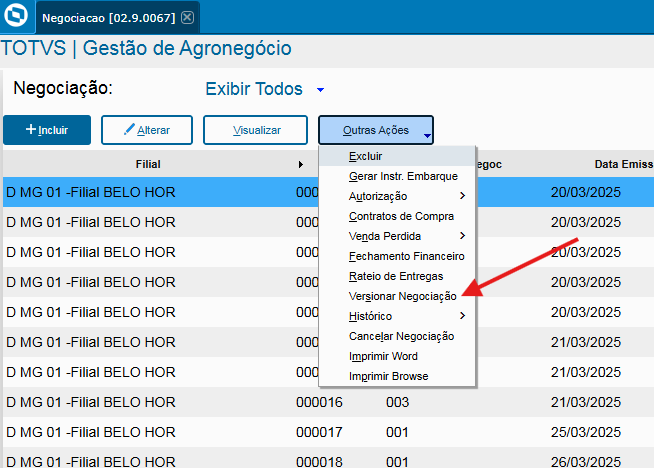Select the row with code 000016
Screen dimensions: 654x468
point(327,402)
